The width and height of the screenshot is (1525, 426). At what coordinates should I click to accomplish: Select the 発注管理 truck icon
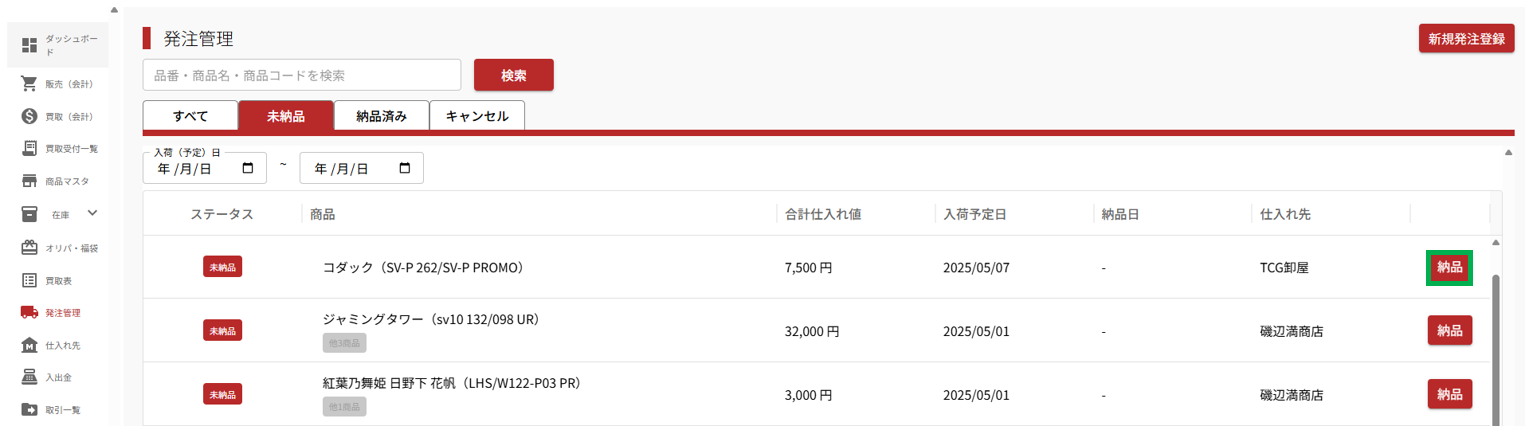[x=29, y=312]
